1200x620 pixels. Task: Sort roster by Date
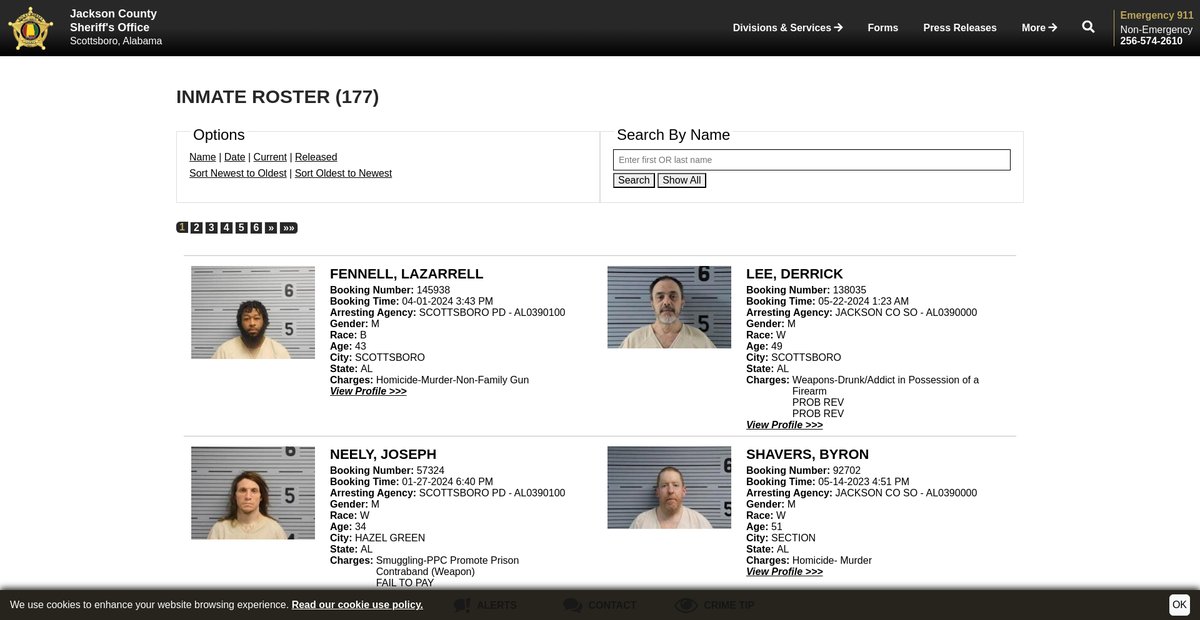(234, 157)
